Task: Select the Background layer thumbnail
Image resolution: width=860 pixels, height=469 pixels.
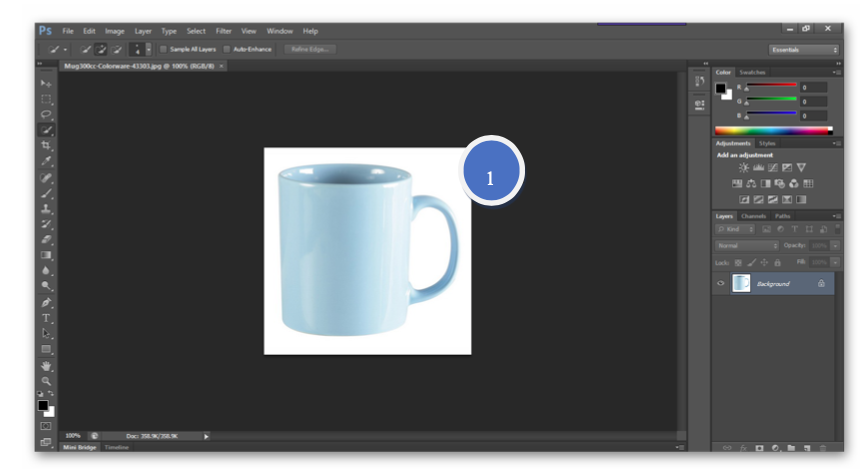Action: click(741, 284)
